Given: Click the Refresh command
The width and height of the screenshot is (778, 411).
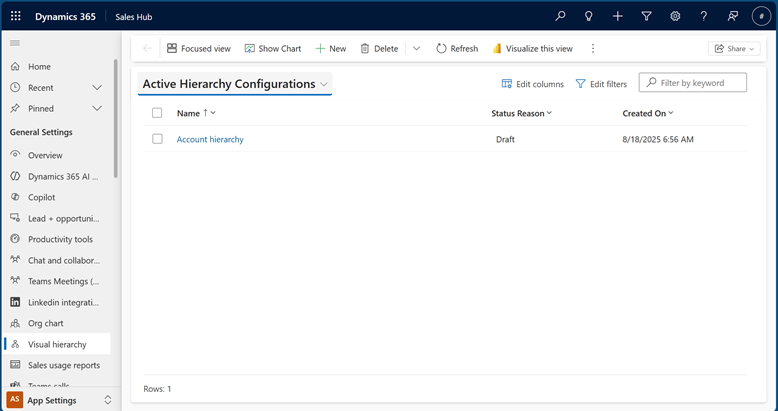Looking at the screenshot, I should 457,48.
